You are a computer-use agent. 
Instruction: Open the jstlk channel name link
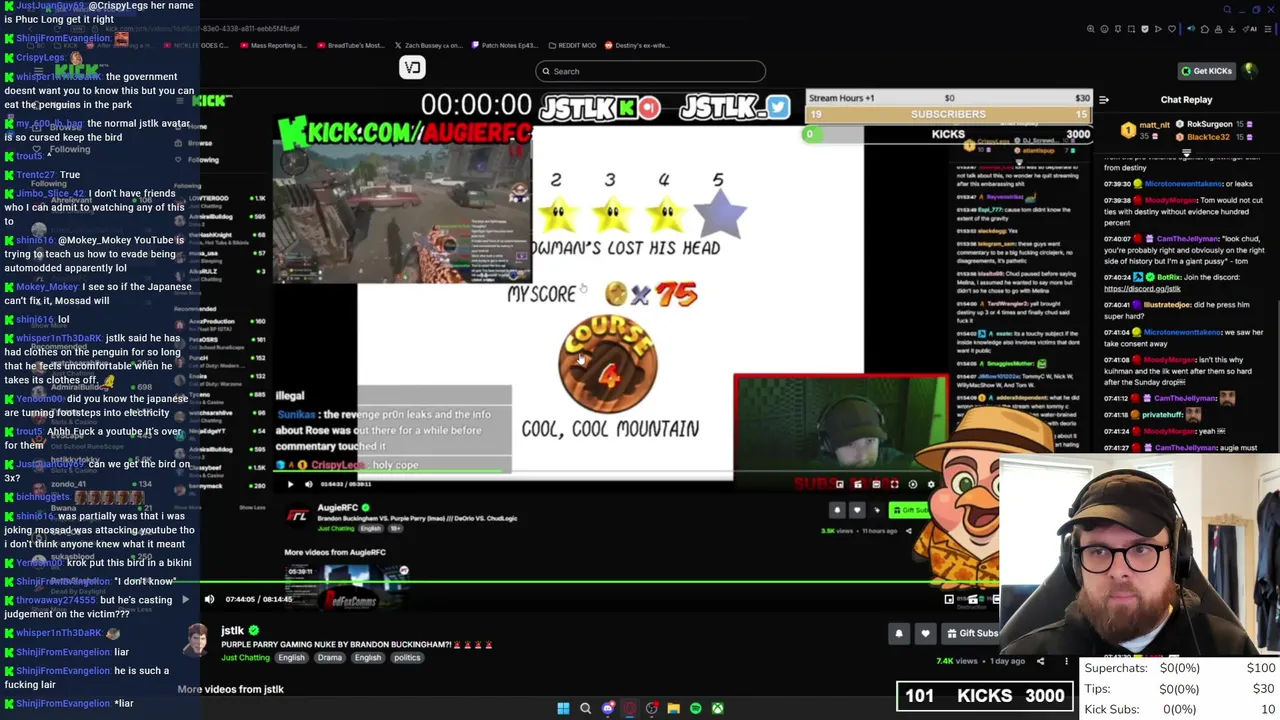pos(232,631)
